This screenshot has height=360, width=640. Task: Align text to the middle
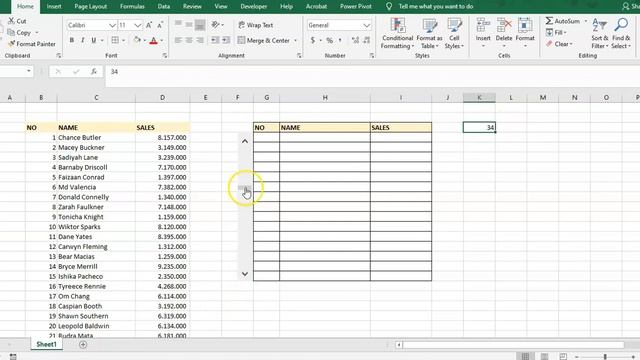[189, 25]
